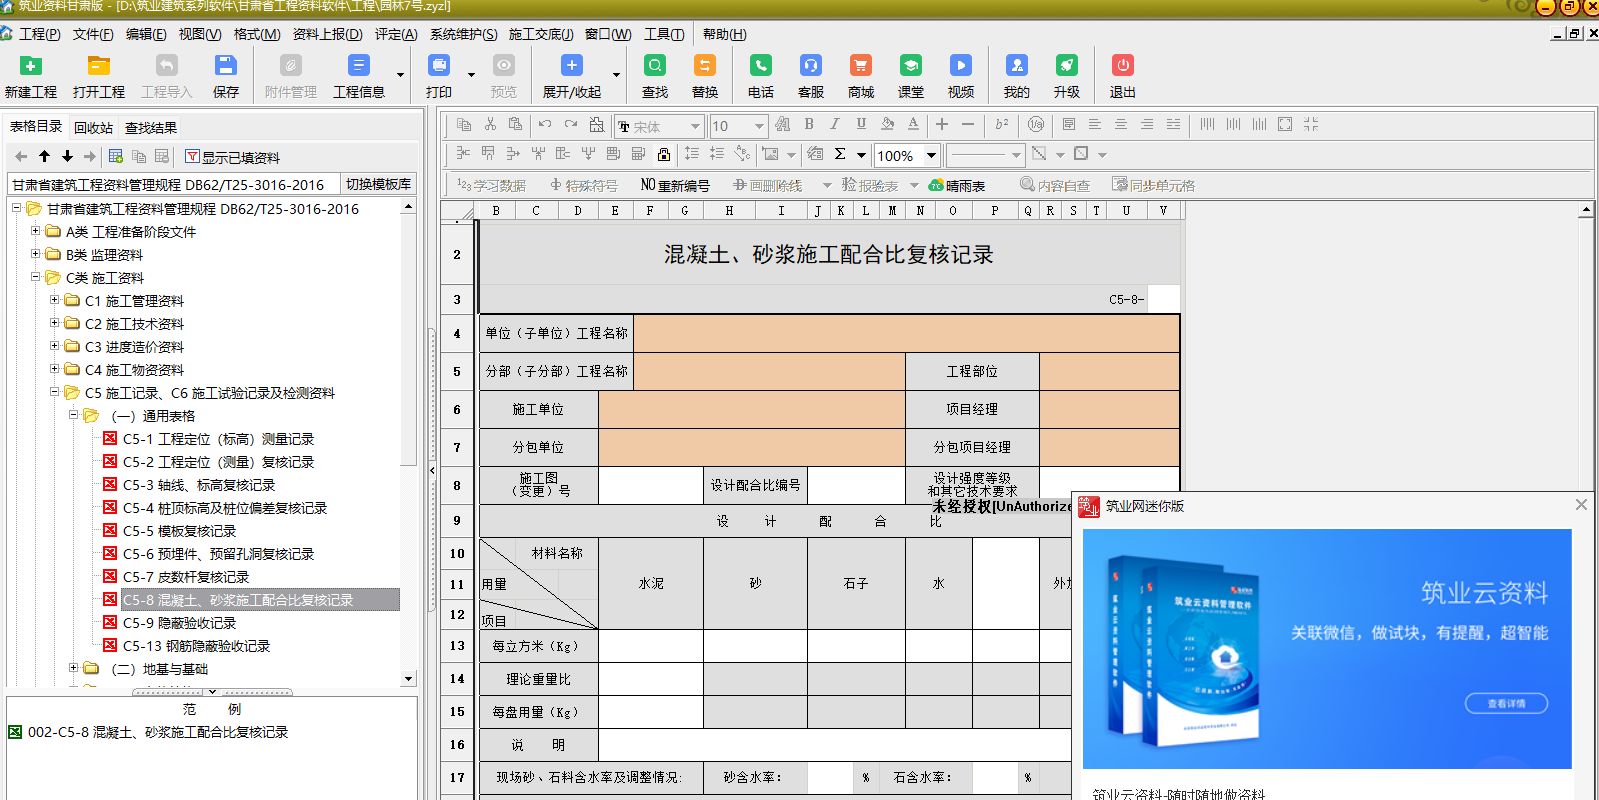Click the copy icon in format toolbar
This screenshot has width=1599, height=800.
[464, 125]
